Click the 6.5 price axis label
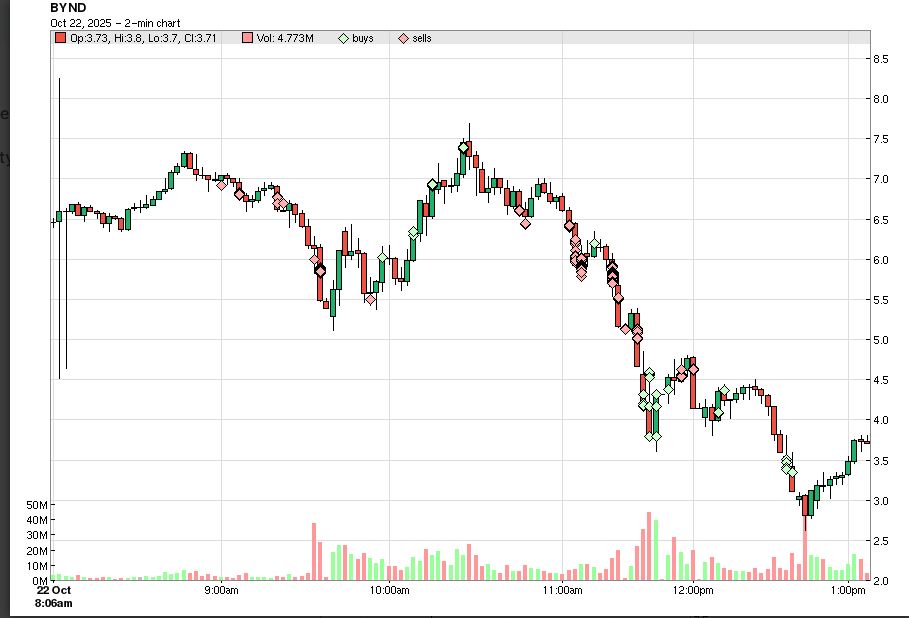The image size is (909, 618). (881, 220)
